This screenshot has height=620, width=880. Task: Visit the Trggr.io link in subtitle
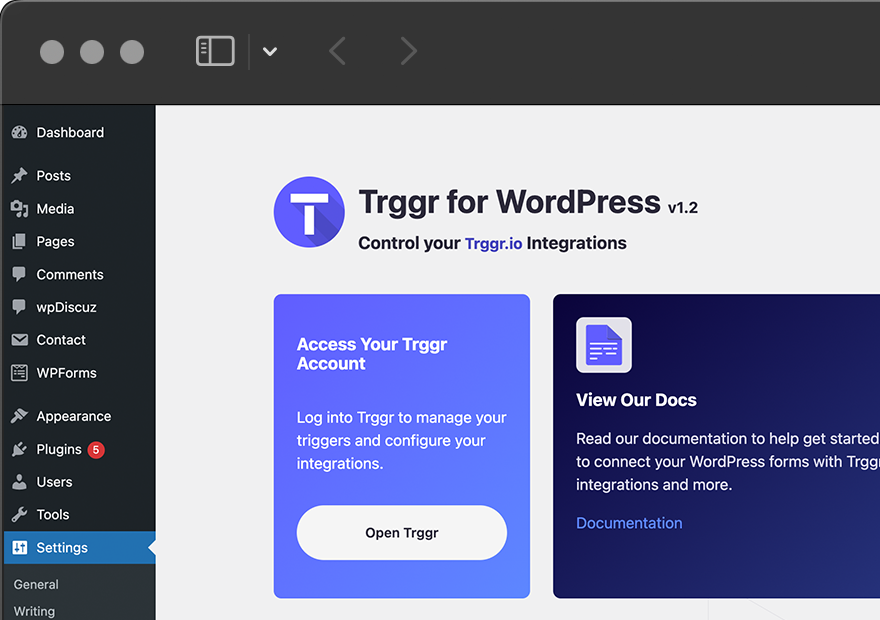493,244
